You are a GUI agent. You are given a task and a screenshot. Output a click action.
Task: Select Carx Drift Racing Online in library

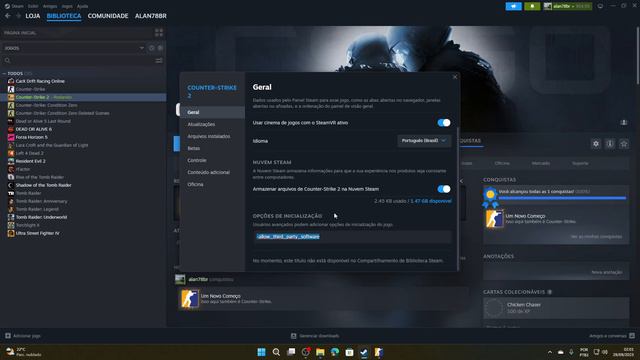40,81
